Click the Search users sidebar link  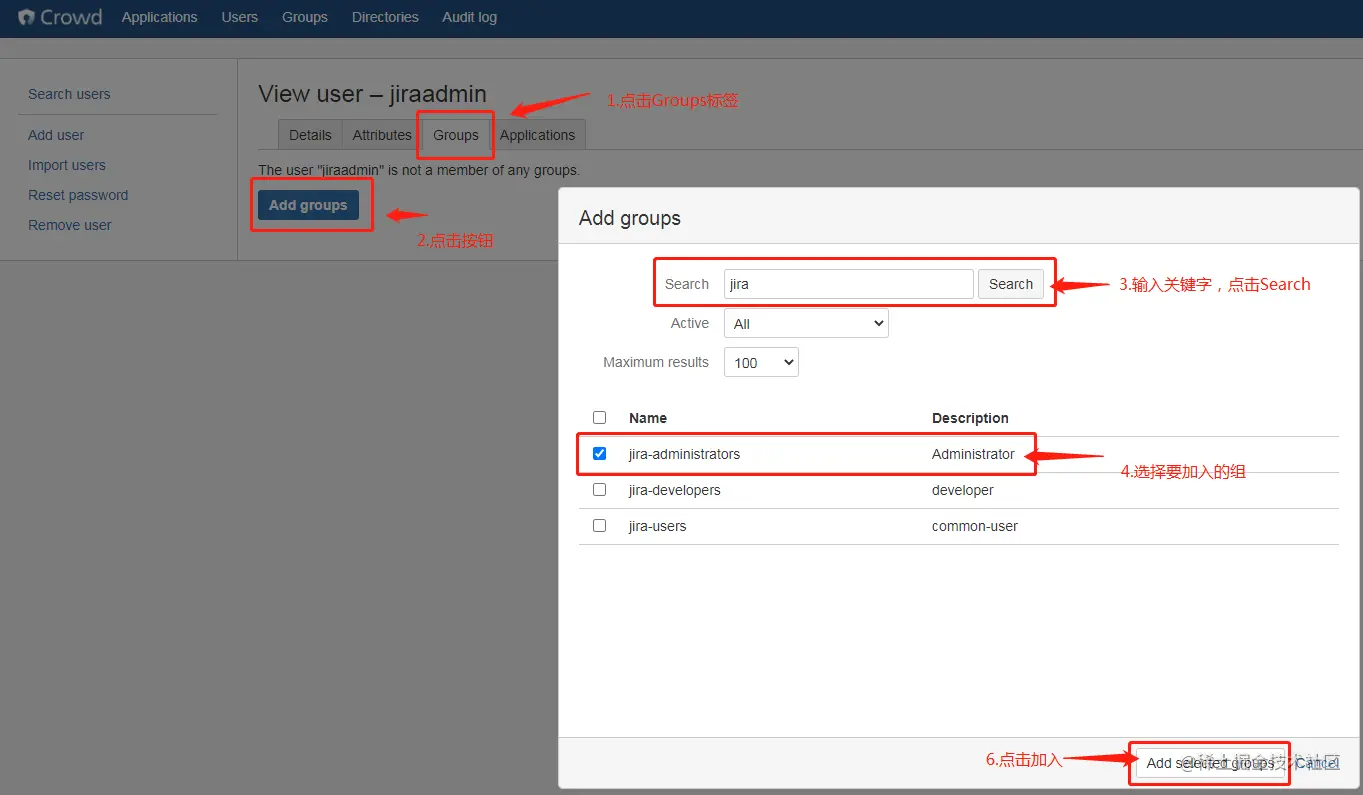[69, 94]
